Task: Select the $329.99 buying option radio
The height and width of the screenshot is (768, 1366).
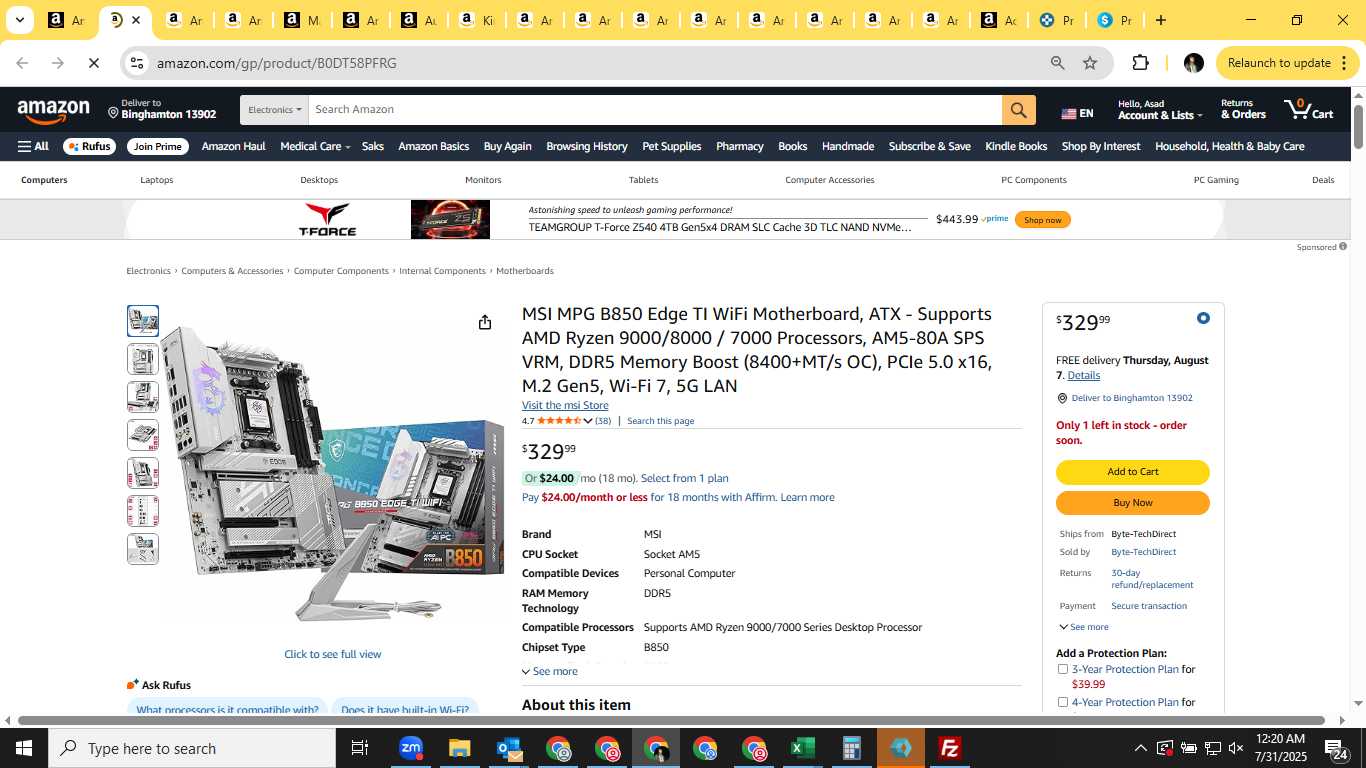Action: click(x=1203, y=318)
